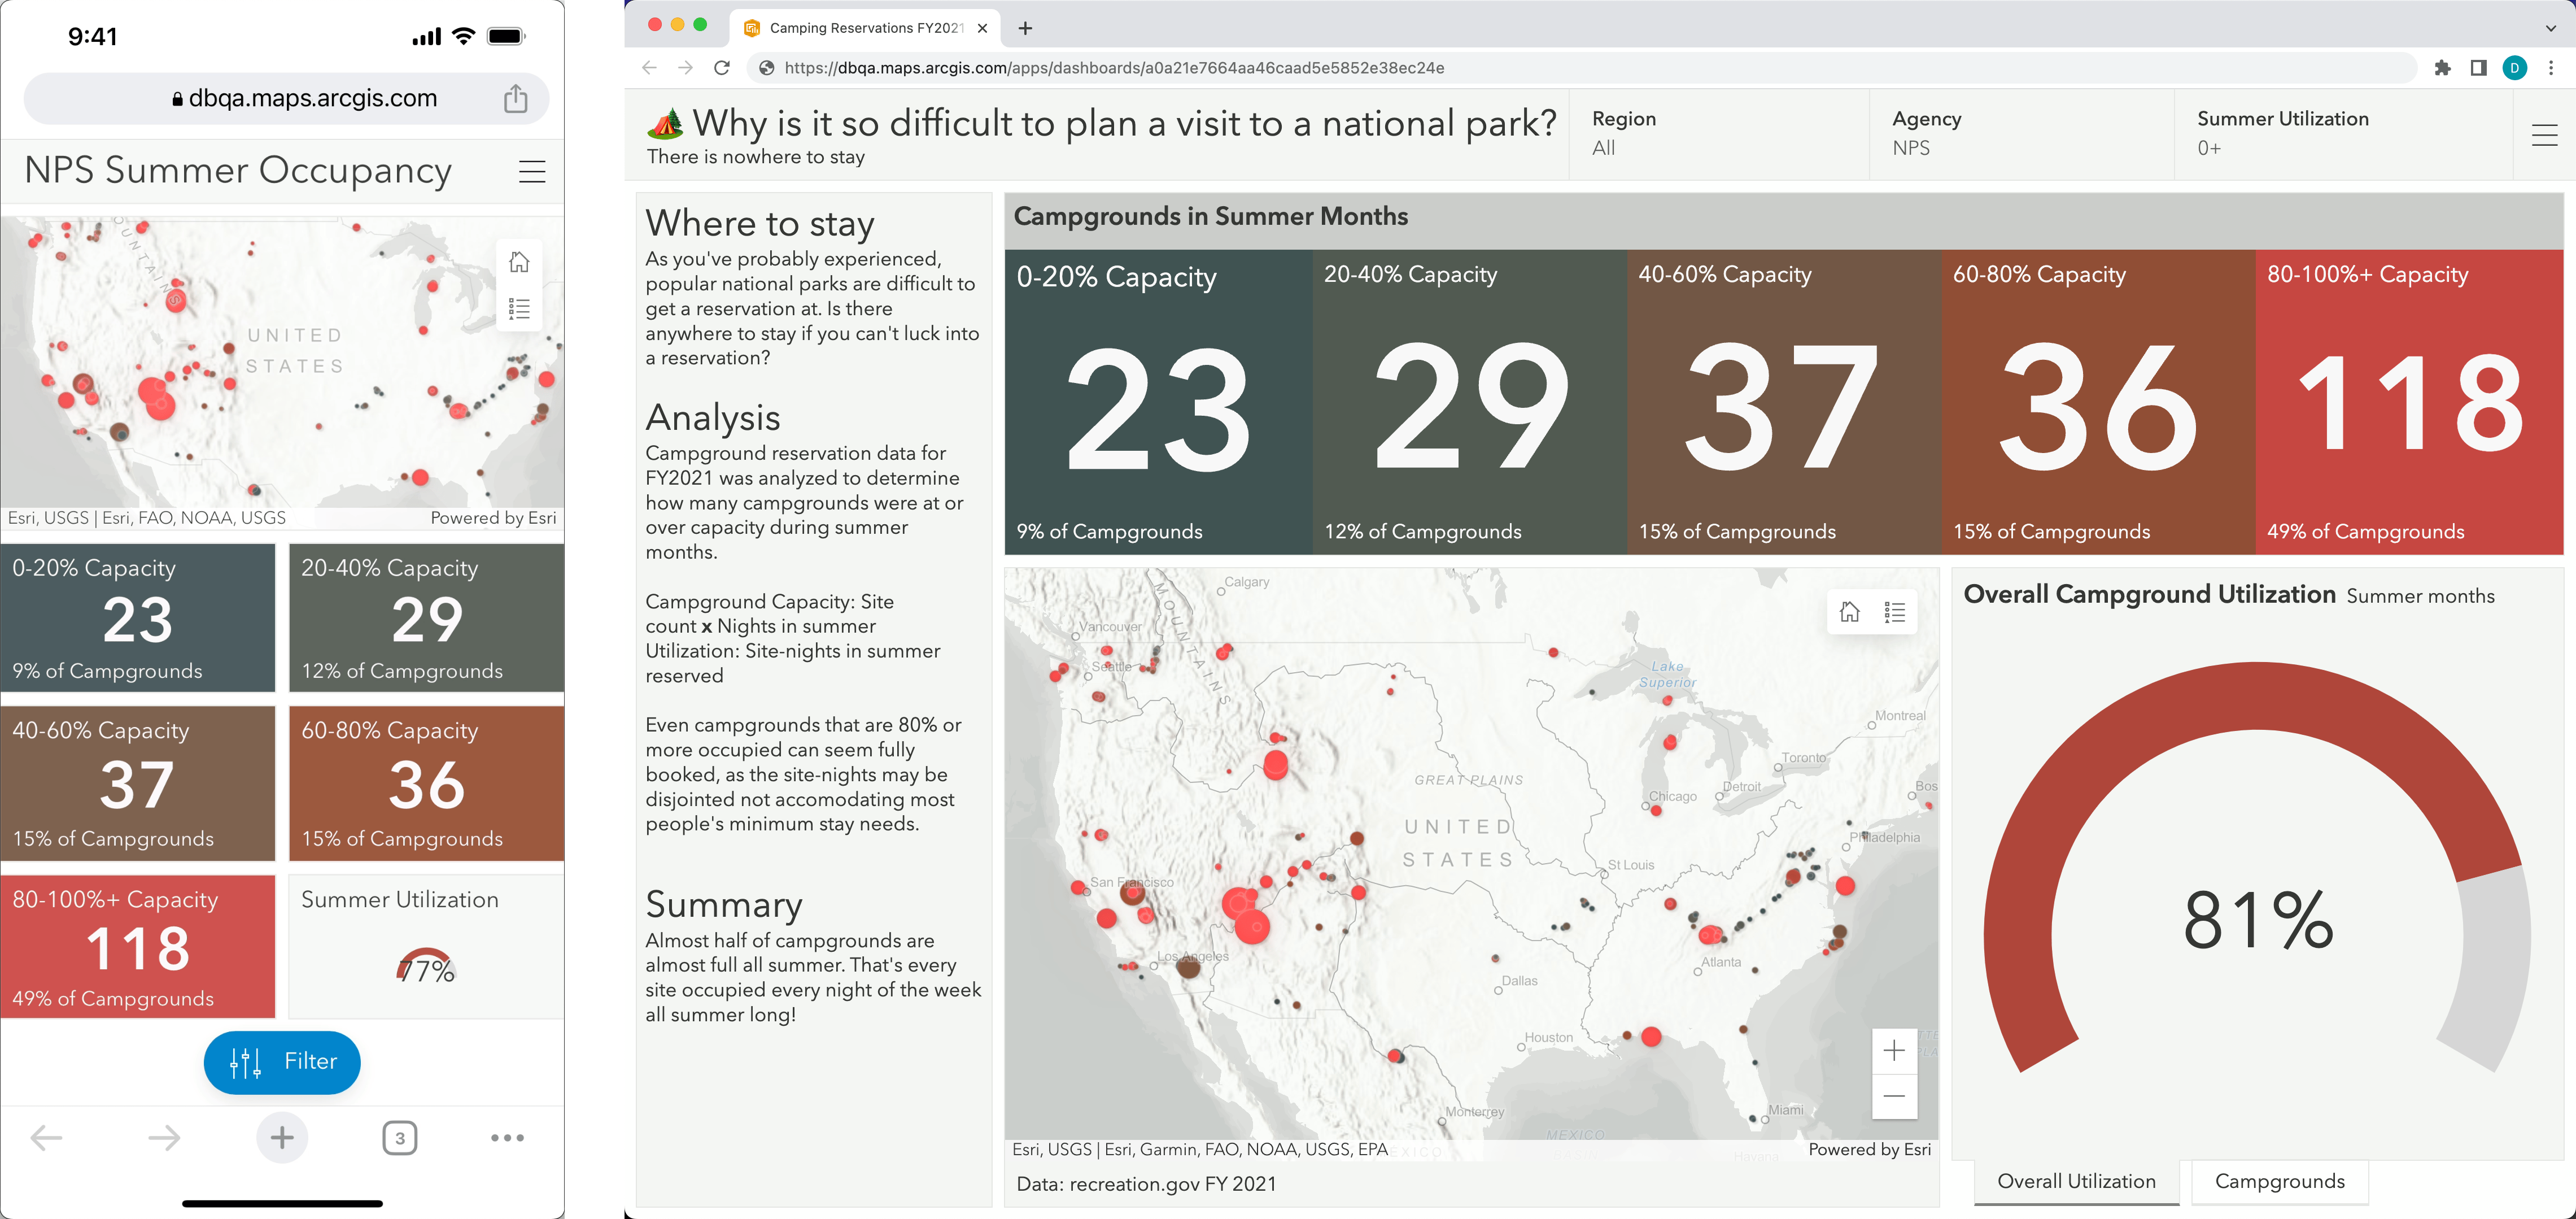Open the desktop map legend icon

tap(1894, 612)
